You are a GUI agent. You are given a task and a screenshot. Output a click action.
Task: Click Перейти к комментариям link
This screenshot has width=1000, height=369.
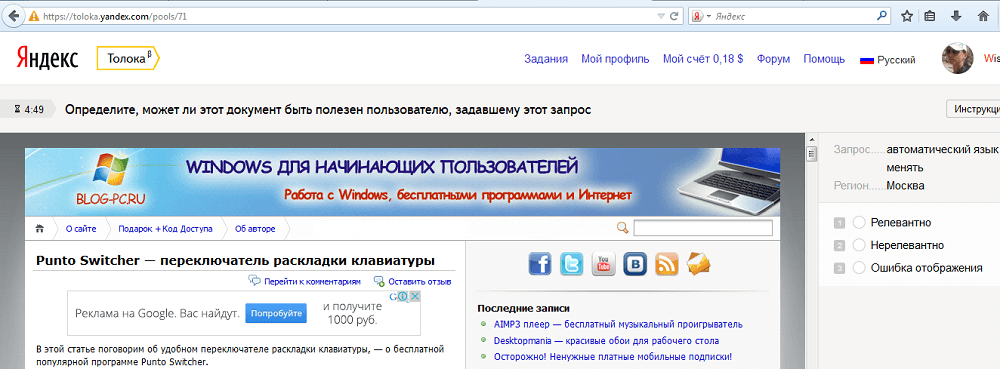(x=312, y=281)
